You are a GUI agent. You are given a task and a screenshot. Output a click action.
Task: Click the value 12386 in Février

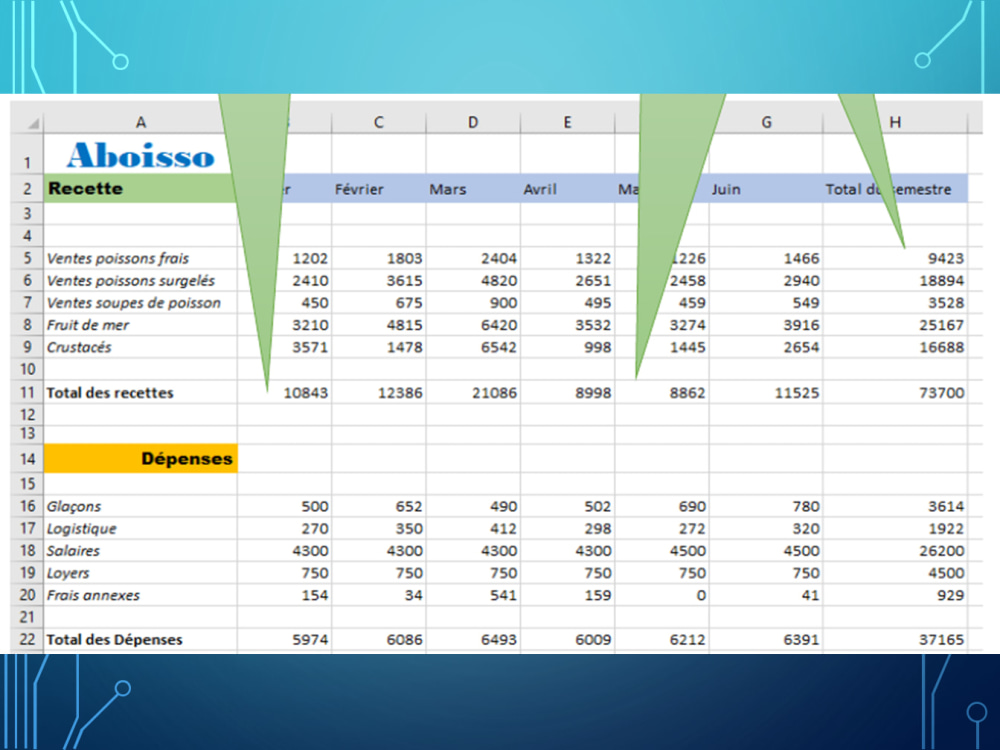pyautogui.click(x=400, y=393)
